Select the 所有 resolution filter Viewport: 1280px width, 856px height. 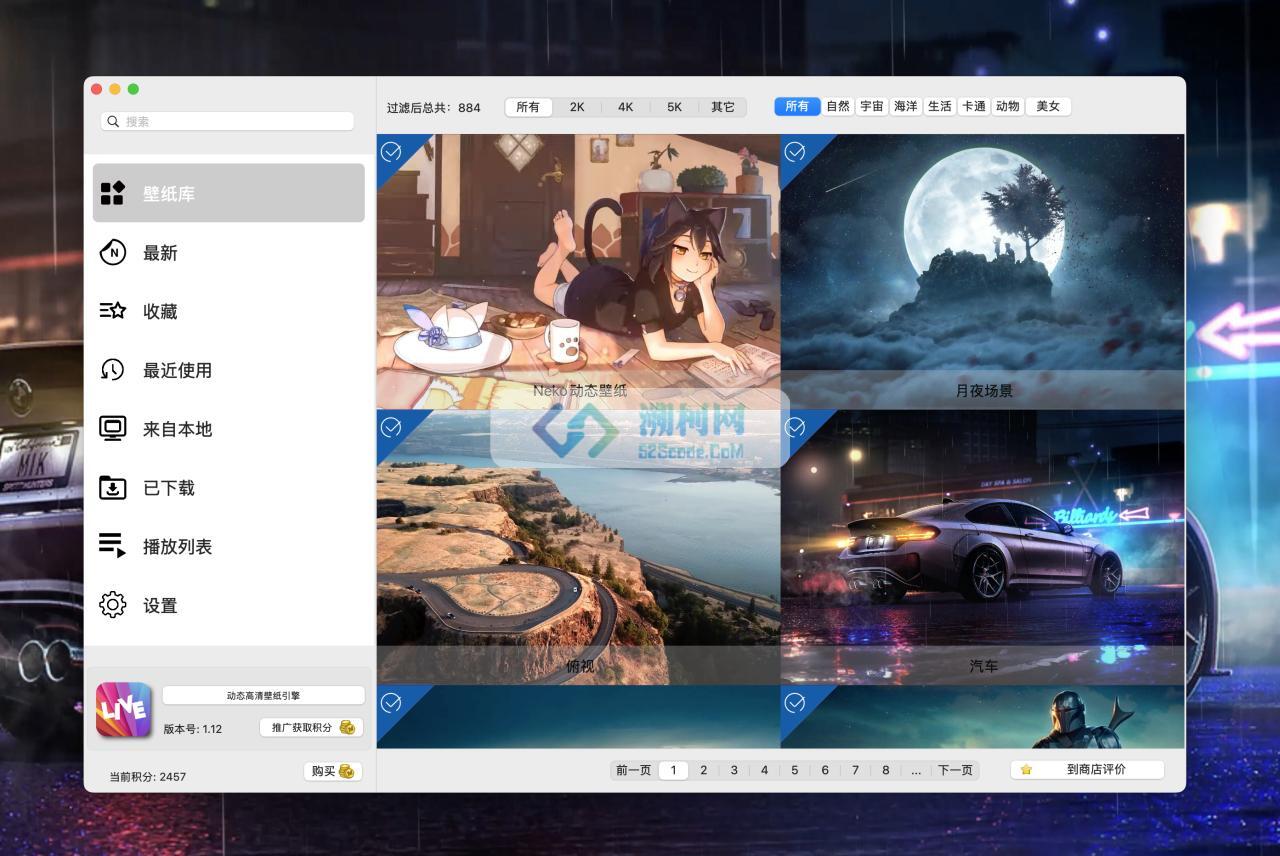528,107
